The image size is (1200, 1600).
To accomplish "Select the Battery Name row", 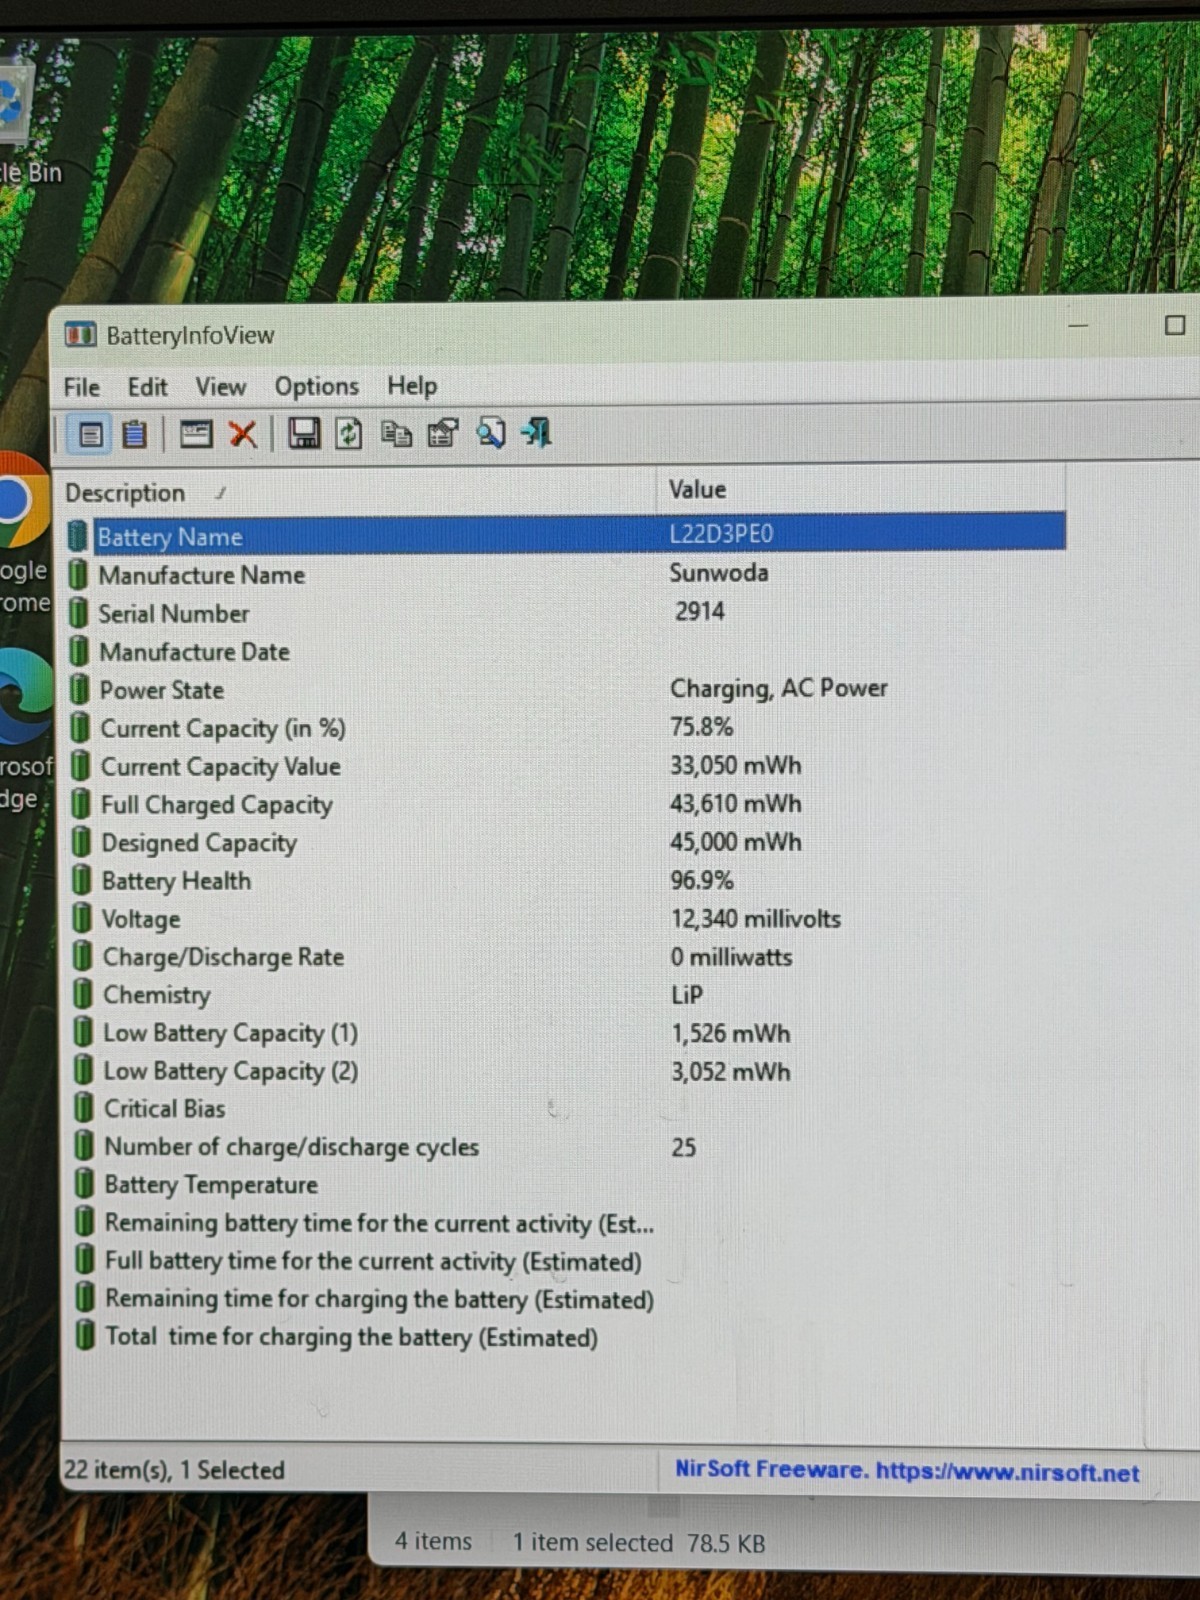I will pyautogui.click(x=566, y=535).
